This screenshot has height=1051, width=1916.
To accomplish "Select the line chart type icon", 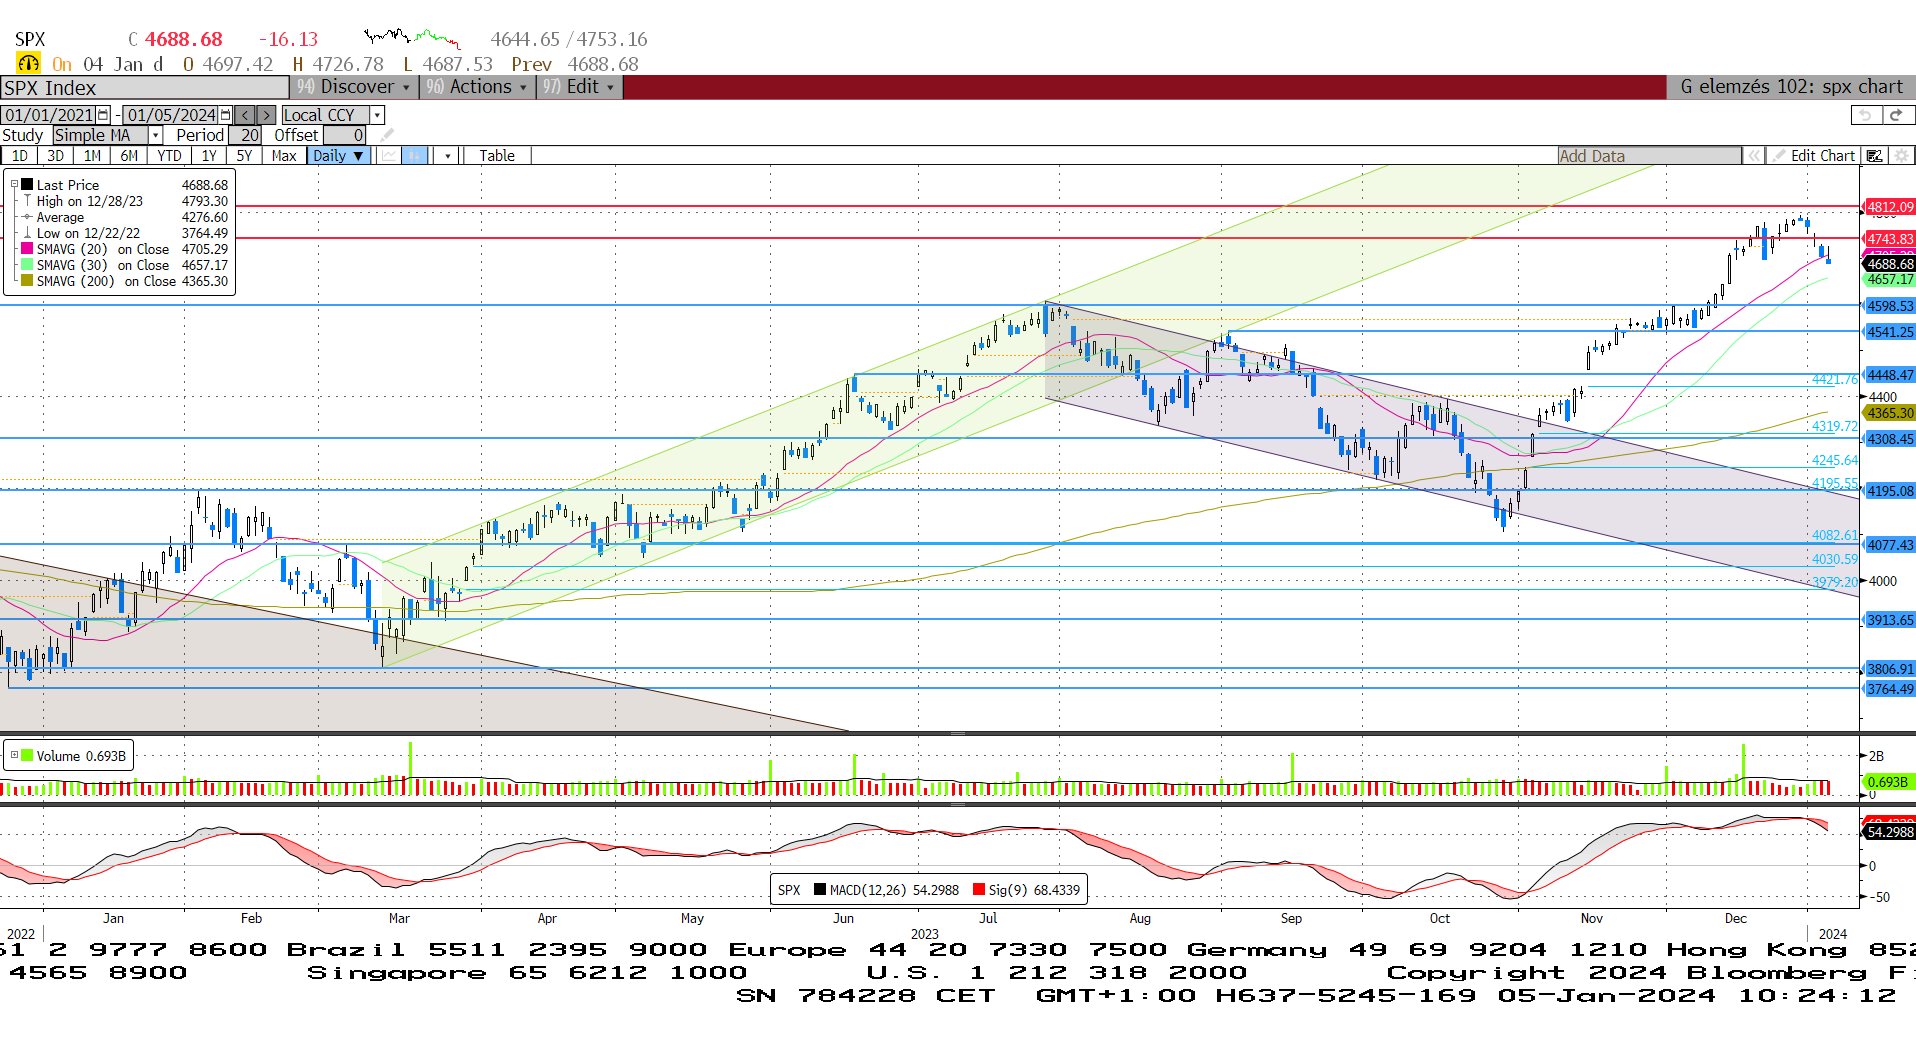I will click(x=388, y=155).
